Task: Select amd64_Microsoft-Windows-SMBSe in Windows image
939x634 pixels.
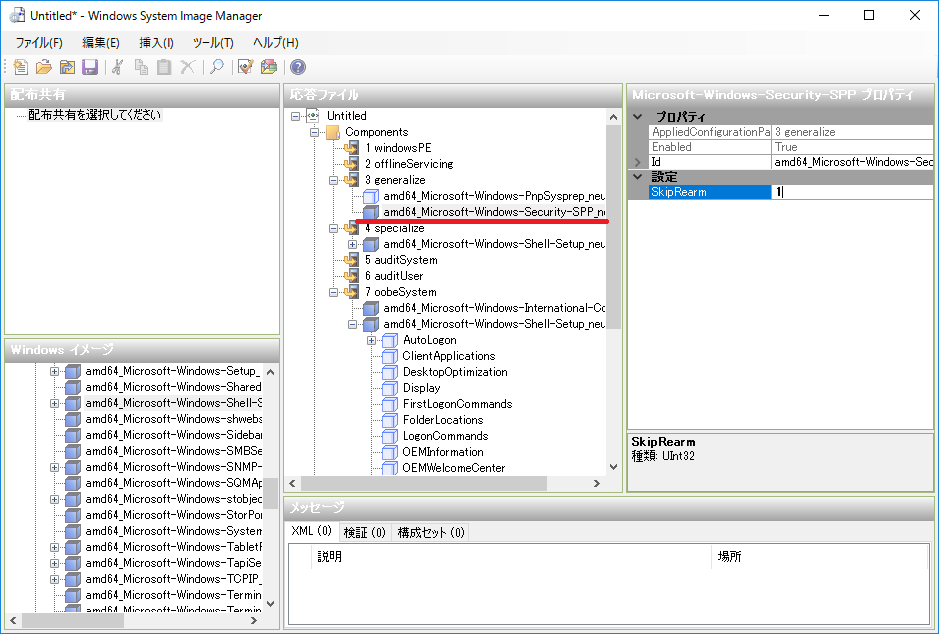Action: click(173, 451)
